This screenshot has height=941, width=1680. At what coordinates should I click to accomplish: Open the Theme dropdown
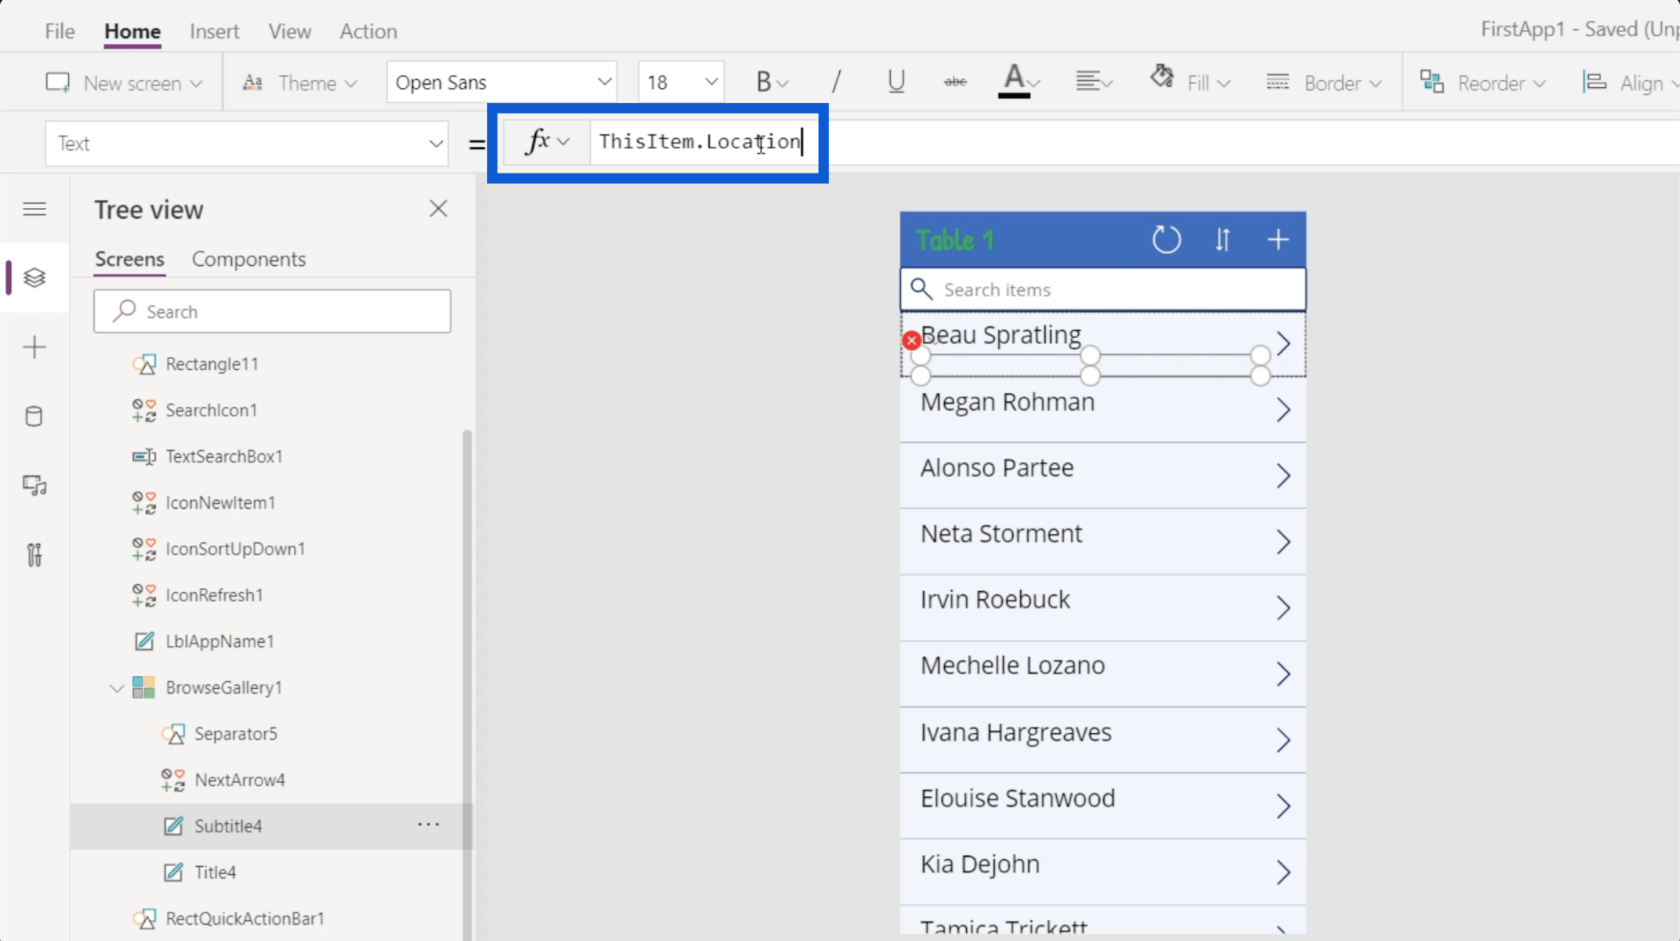coord(299,83)
